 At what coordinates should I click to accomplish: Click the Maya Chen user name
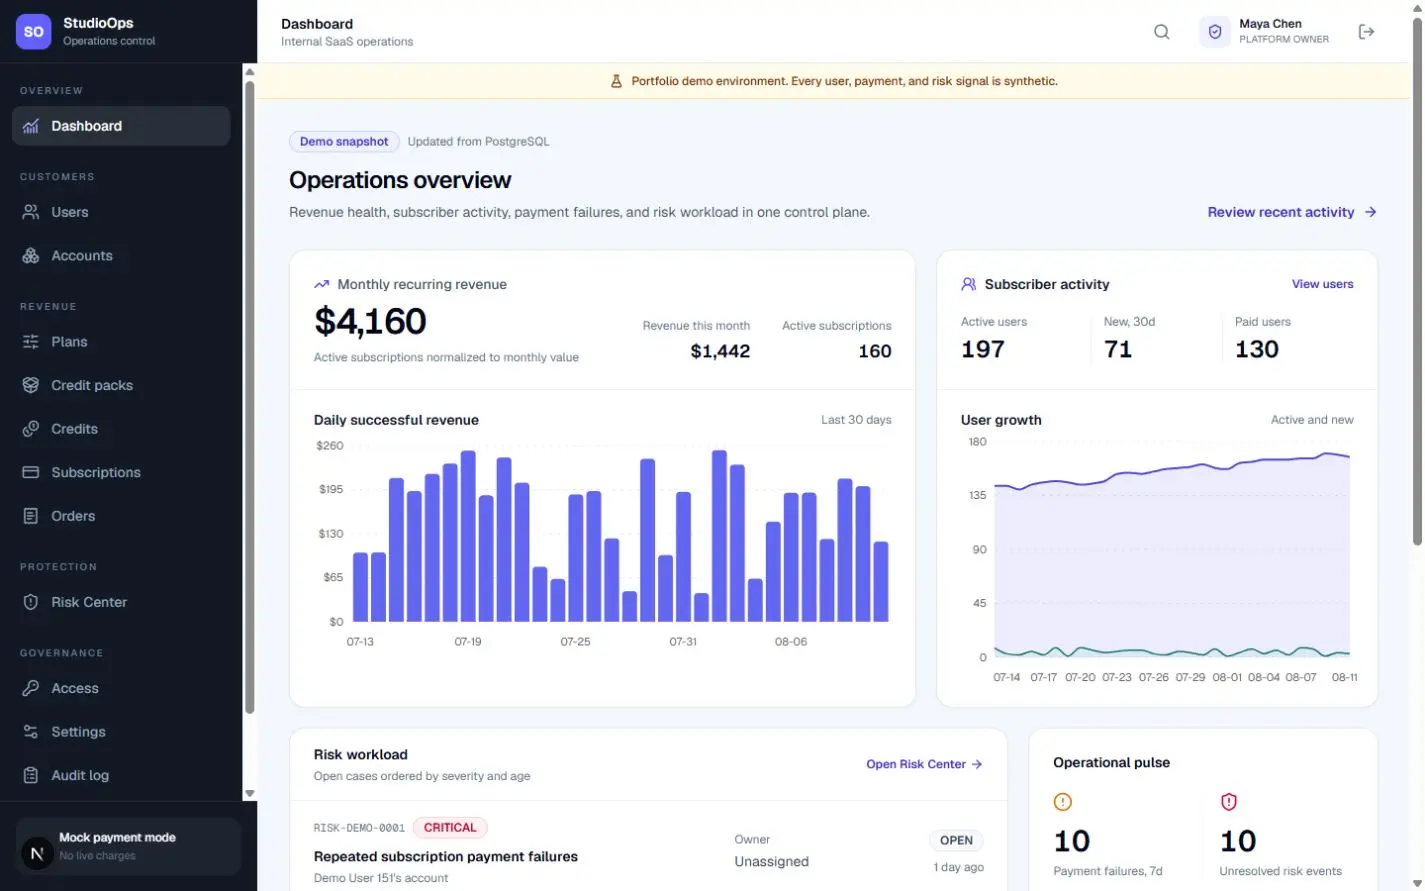1270,24
